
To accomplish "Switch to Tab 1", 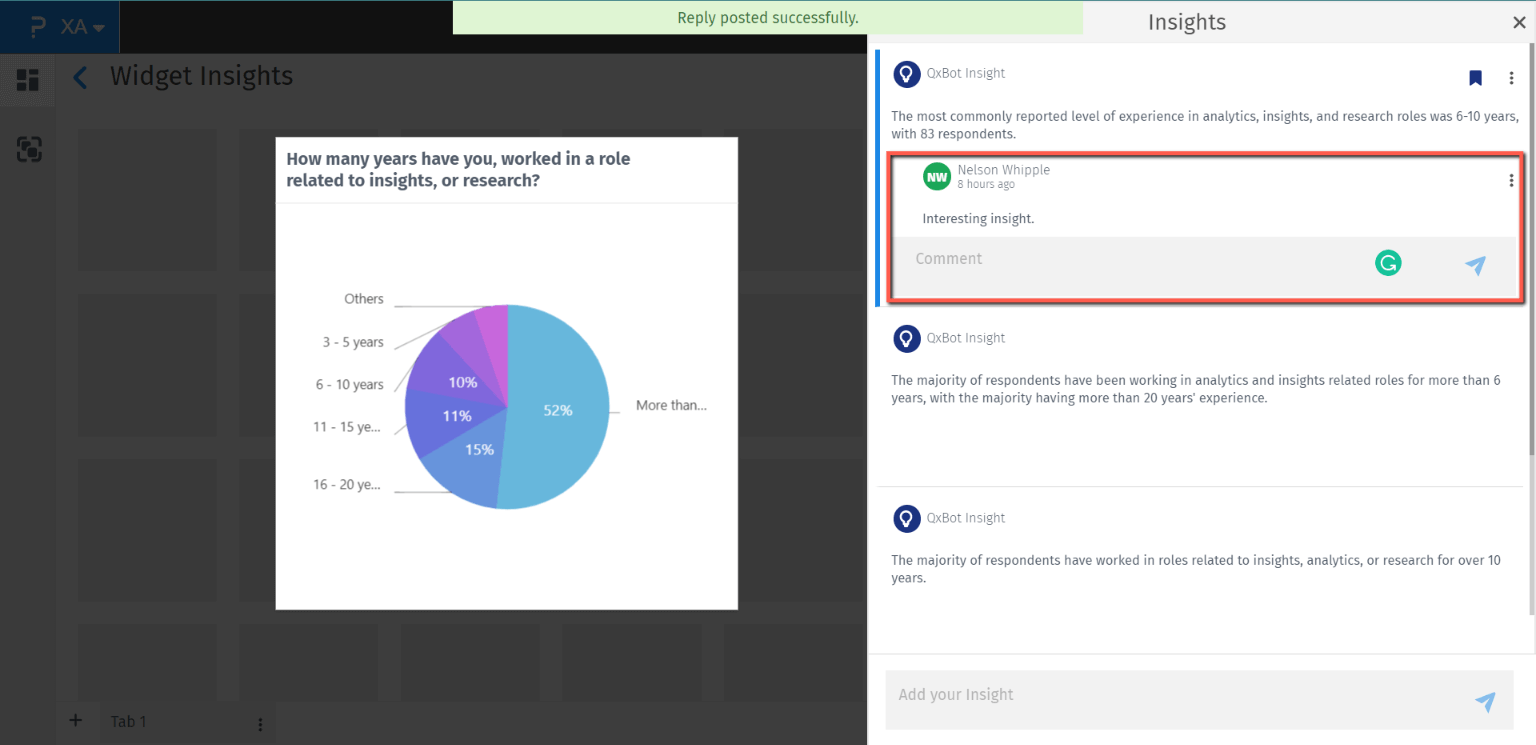I will (128, 721).
